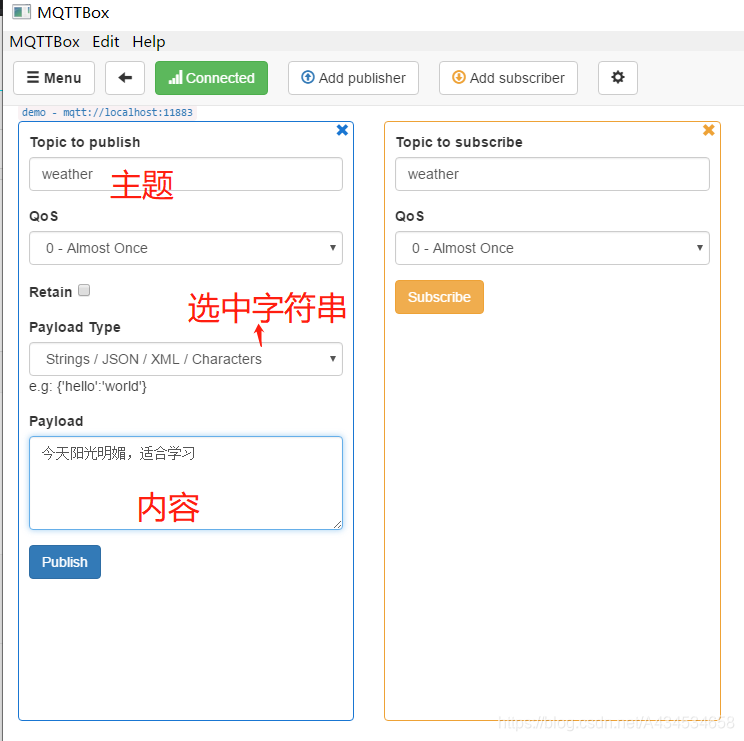744x741 pixels.
Task: Expand the subscriber QoS dropdown
Action: pyautogui.click(x=552, y=248)
